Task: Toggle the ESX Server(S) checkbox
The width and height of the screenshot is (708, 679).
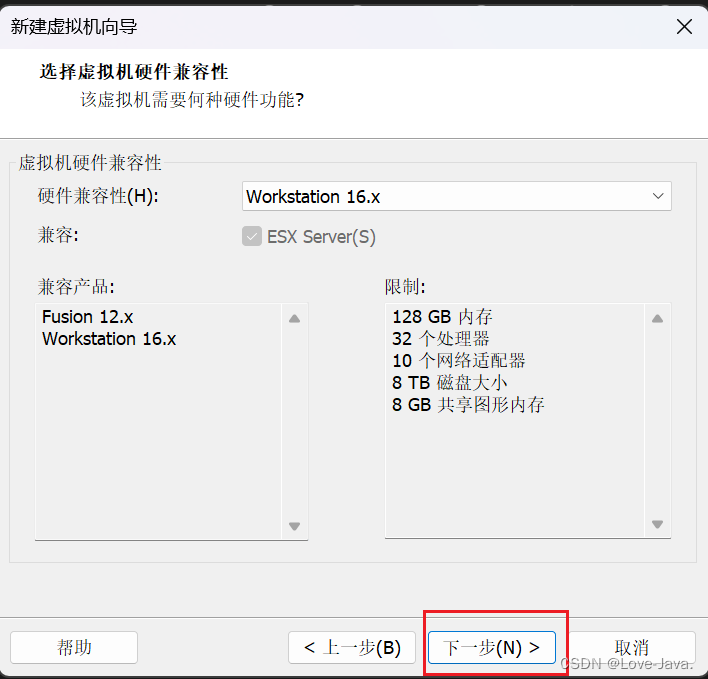Action: tap(252, 237)
